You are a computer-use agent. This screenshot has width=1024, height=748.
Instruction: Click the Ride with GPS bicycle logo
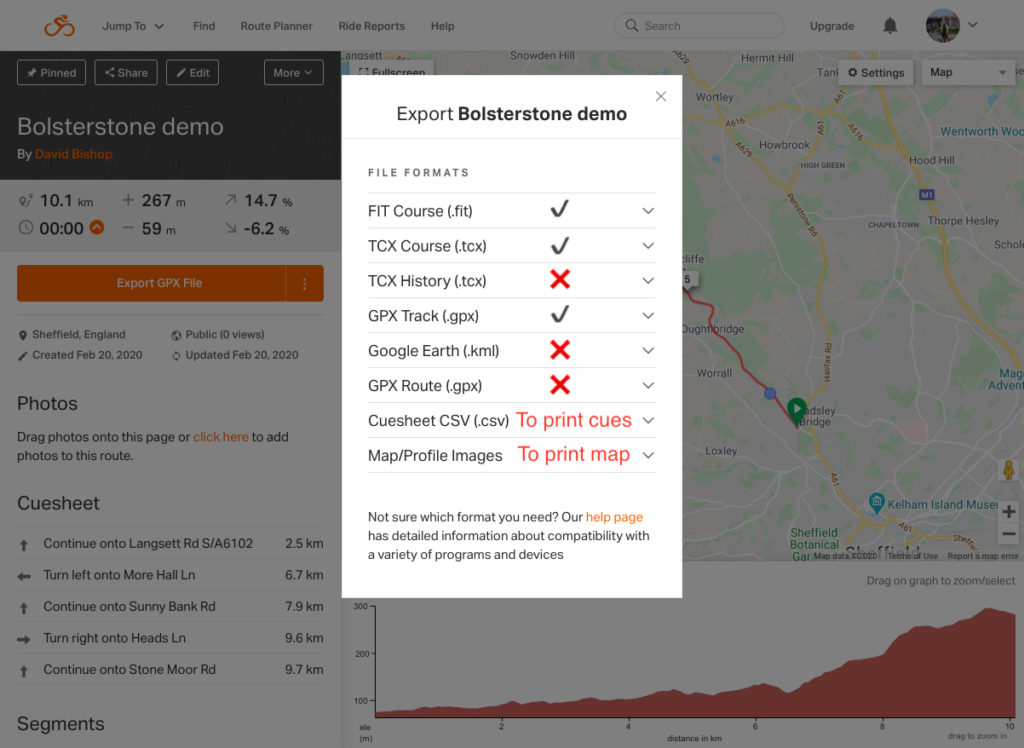[59, 26]
